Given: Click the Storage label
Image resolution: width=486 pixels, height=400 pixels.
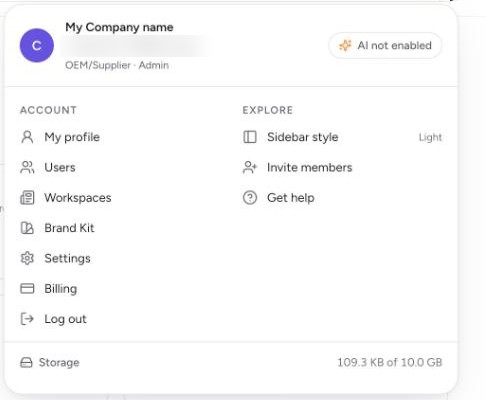Looking at the screenshot, I should point(59,362).
